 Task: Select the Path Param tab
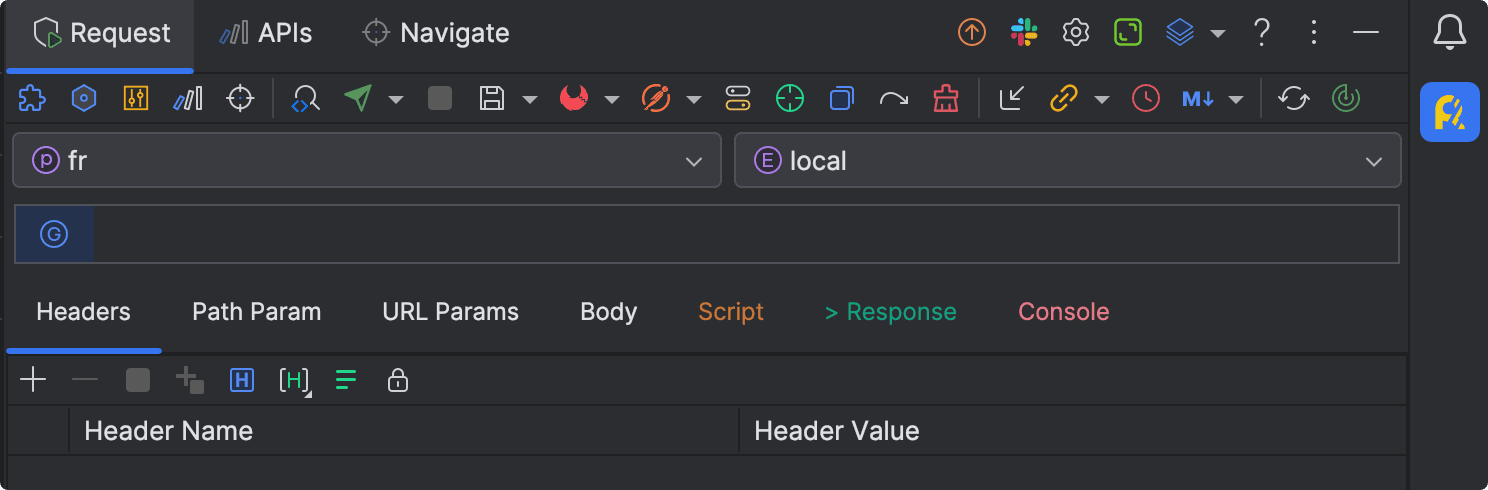tap(257, 312)
